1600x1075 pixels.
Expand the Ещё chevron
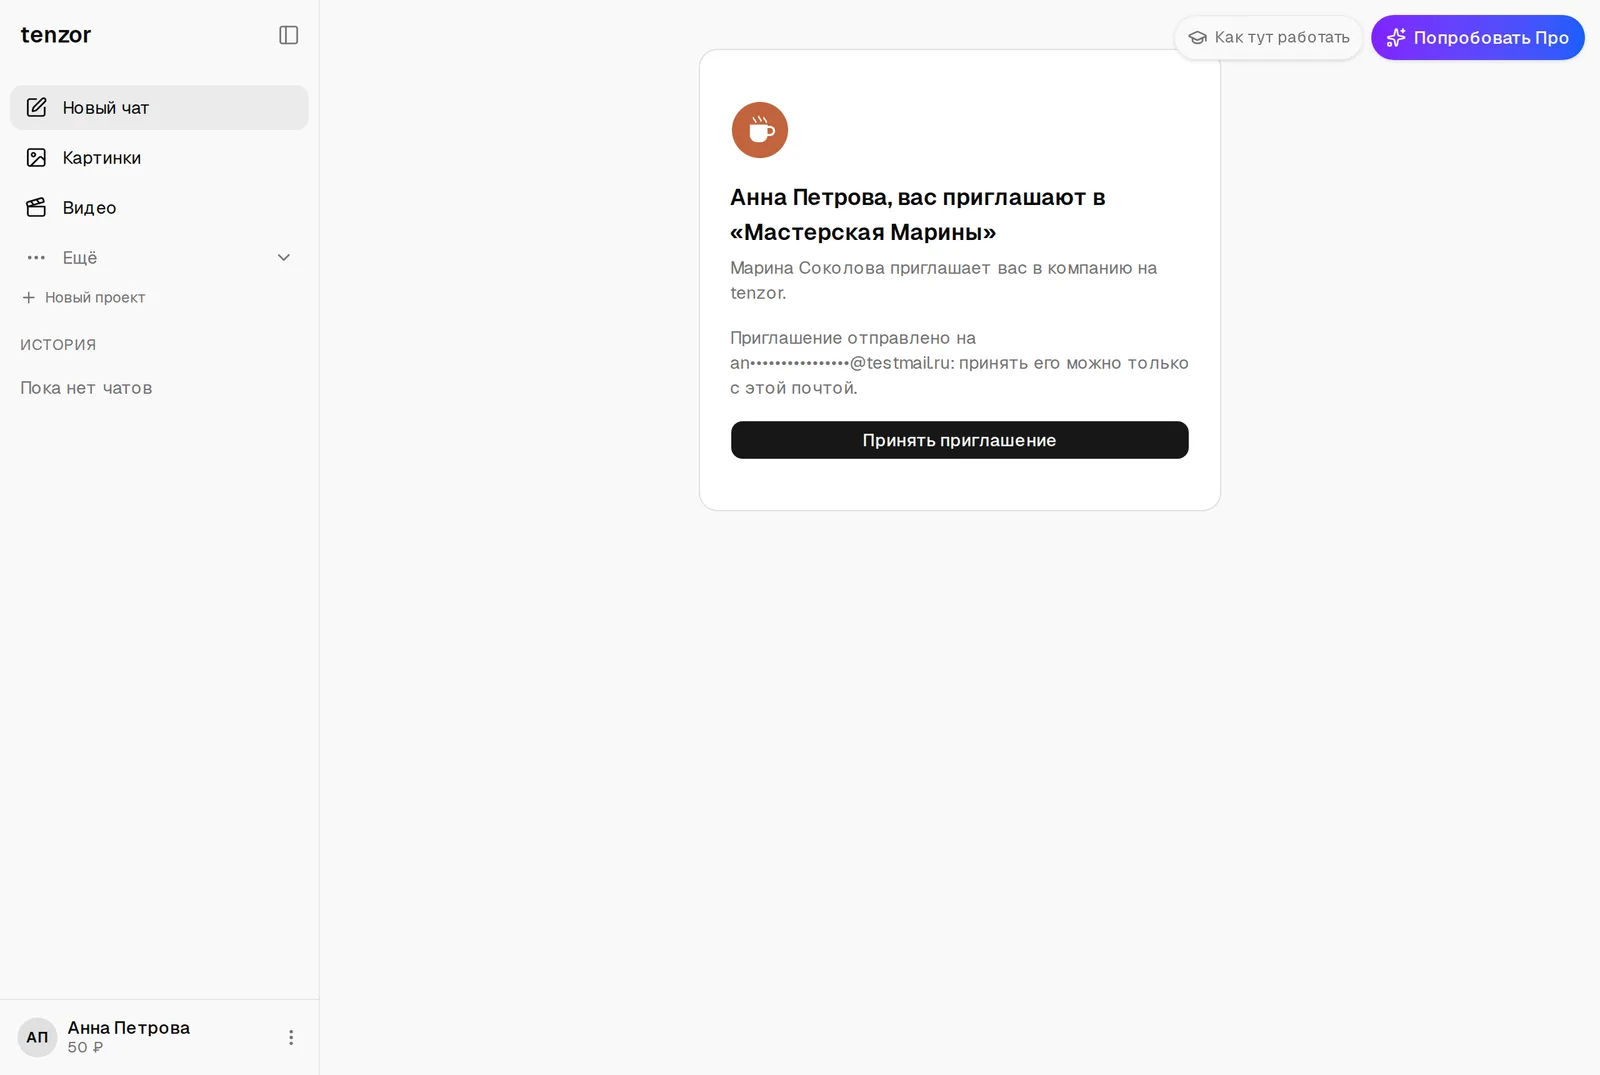tap(284, 257)
